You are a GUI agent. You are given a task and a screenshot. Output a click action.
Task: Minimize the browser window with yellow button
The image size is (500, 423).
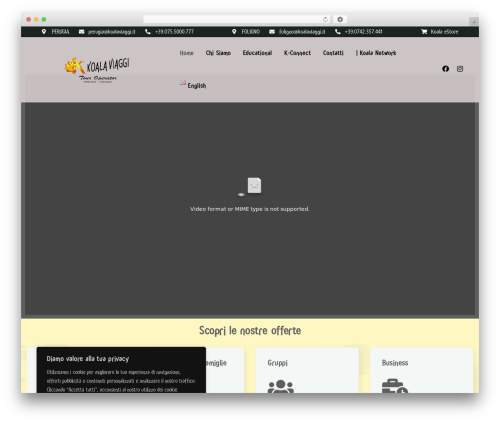36,19
